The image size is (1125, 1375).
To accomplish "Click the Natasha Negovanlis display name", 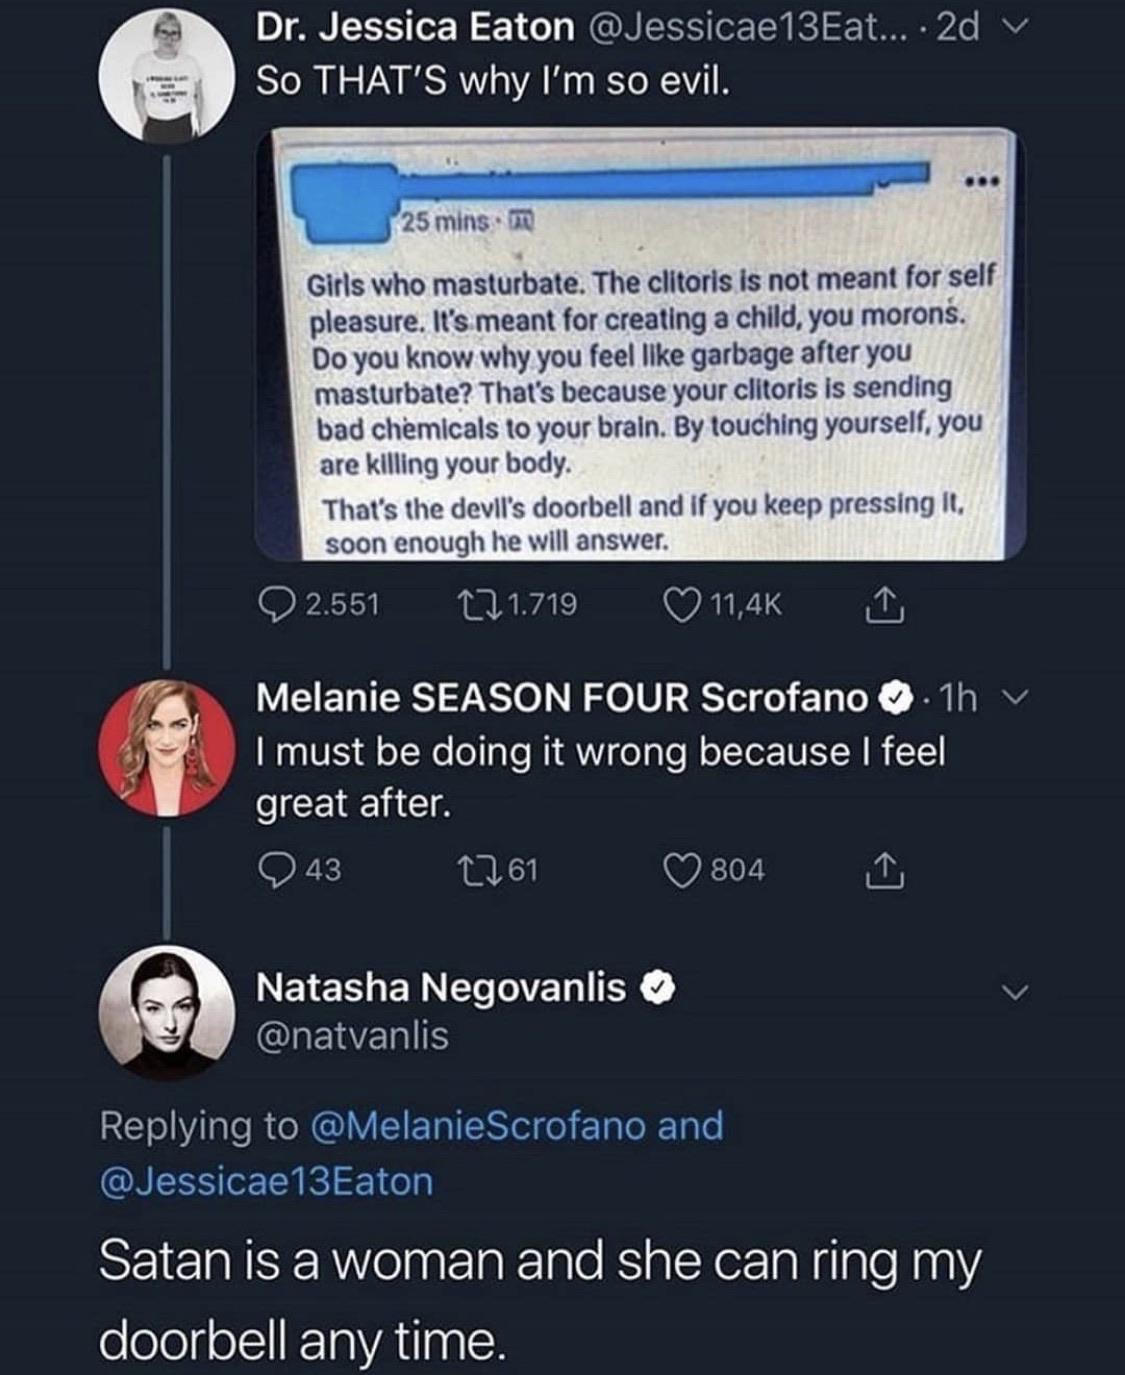I will (x=440, y=987).
